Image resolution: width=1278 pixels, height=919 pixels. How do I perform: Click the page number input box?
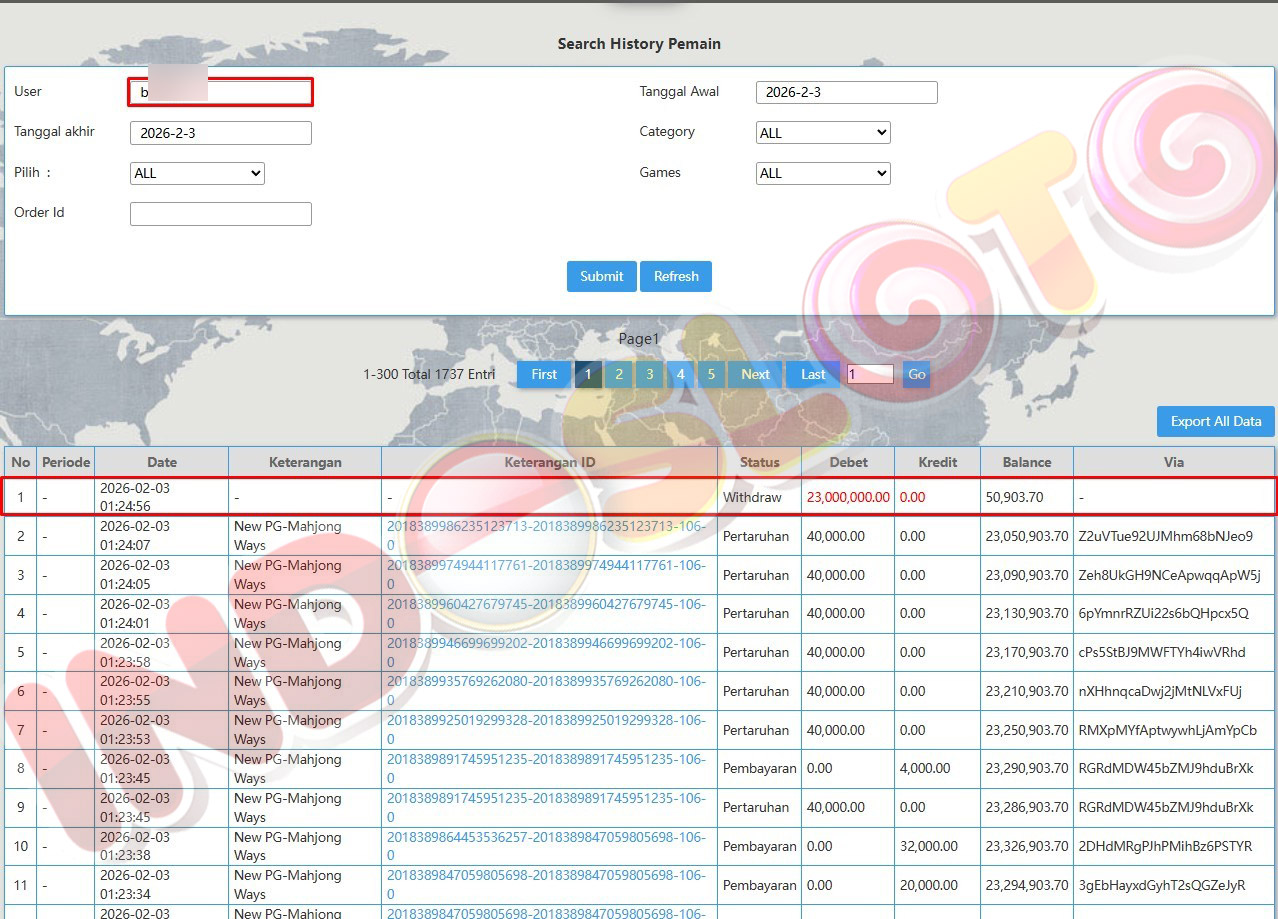[869, 374]
